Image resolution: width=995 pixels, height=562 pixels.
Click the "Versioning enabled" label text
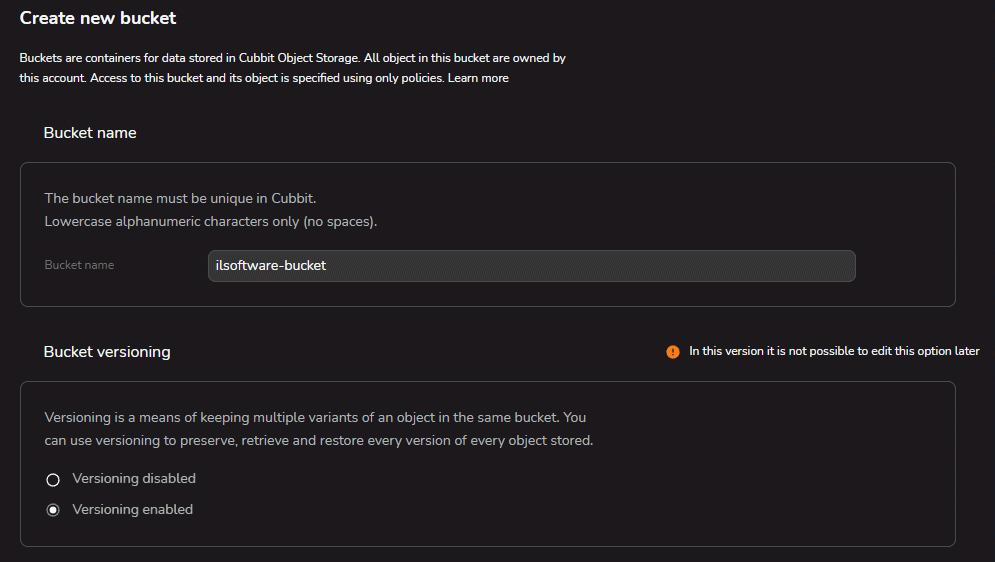pyautogui.click(x=133, y=509)
